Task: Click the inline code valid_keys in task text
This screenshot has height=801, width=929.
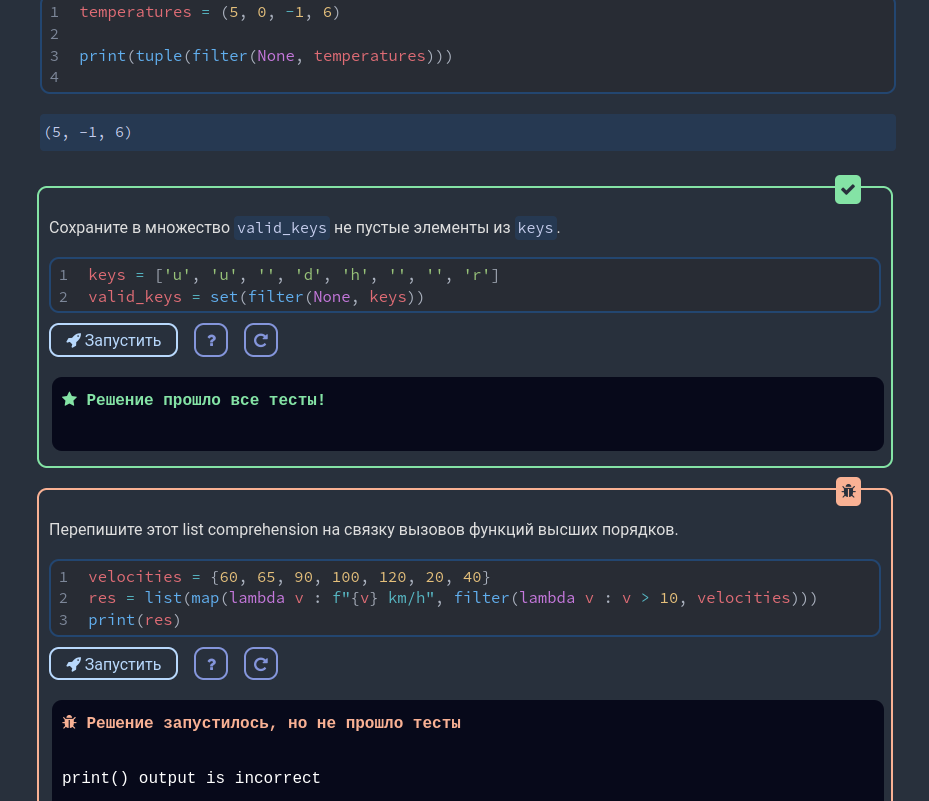Action: (281, 228)
